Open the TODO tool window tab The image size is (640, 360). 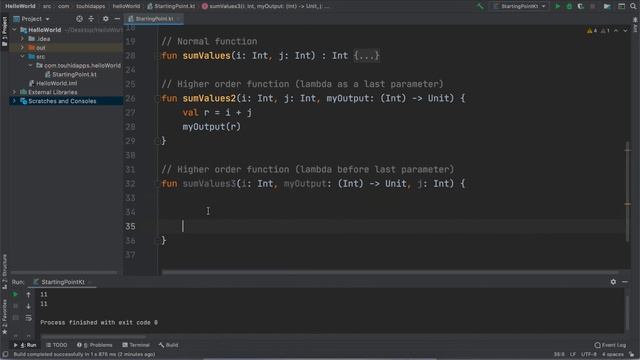[x=57, y=345]
